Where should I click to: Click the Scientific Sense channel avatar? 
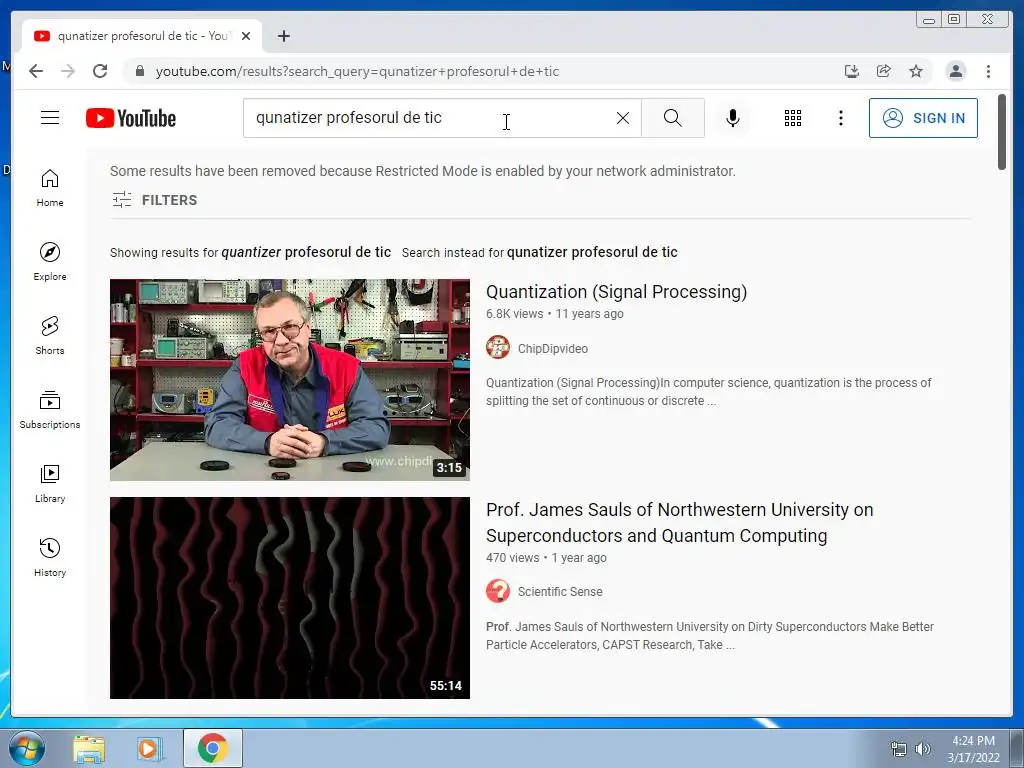point(498,591)
